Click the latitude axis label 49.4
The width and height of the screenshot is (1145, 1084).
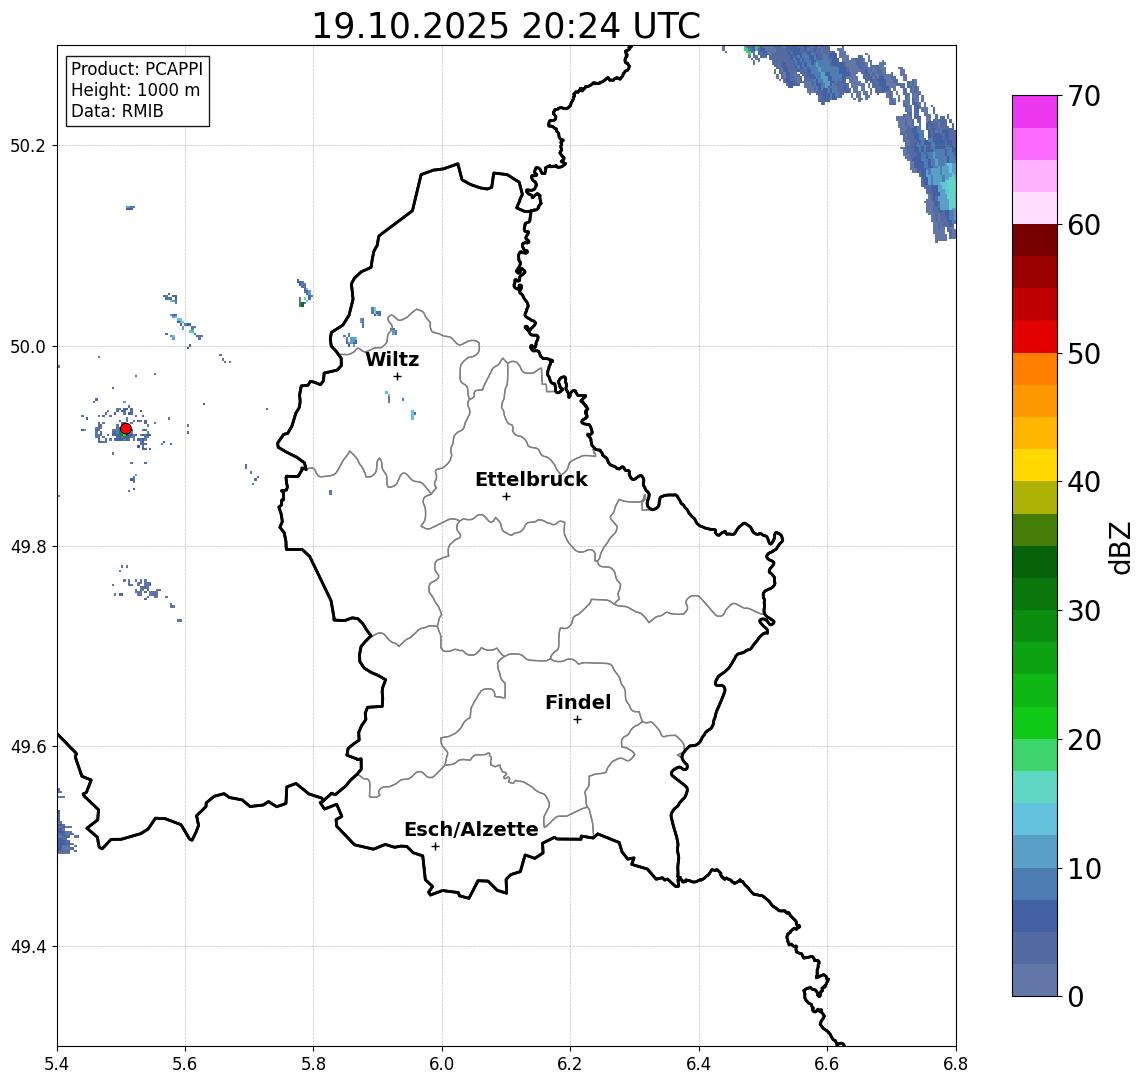click(x=28, y=947)
